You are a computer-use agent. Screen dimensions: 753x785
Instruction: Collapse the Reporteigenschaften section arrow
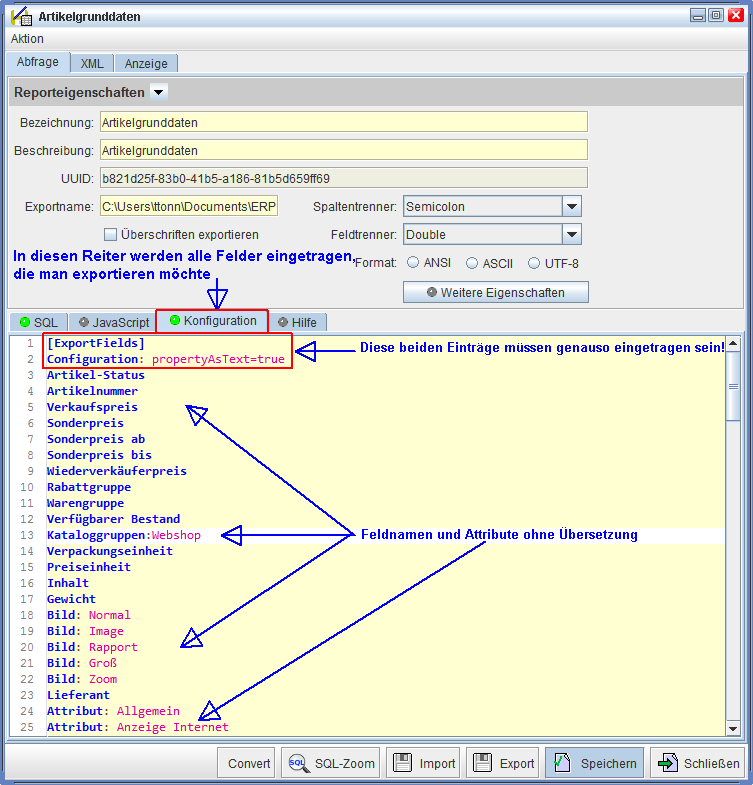(x=159, y=92)
